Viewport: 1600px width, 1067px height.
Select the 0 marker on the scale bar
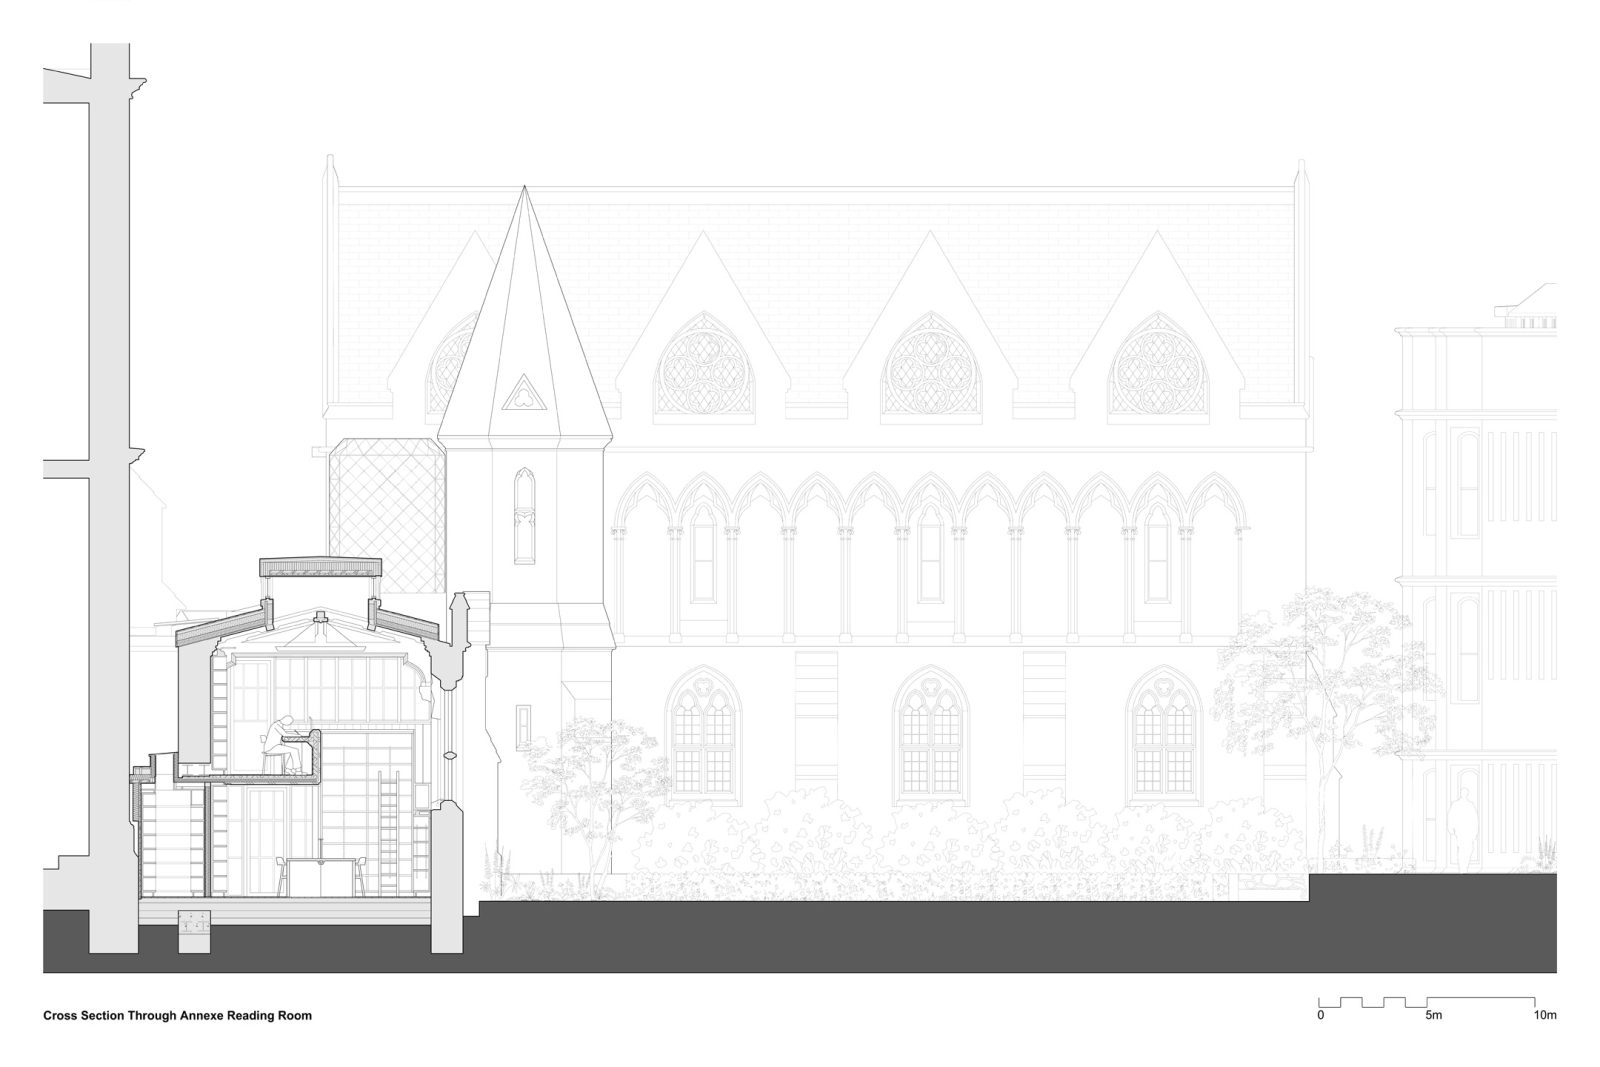(1319, 1015)
